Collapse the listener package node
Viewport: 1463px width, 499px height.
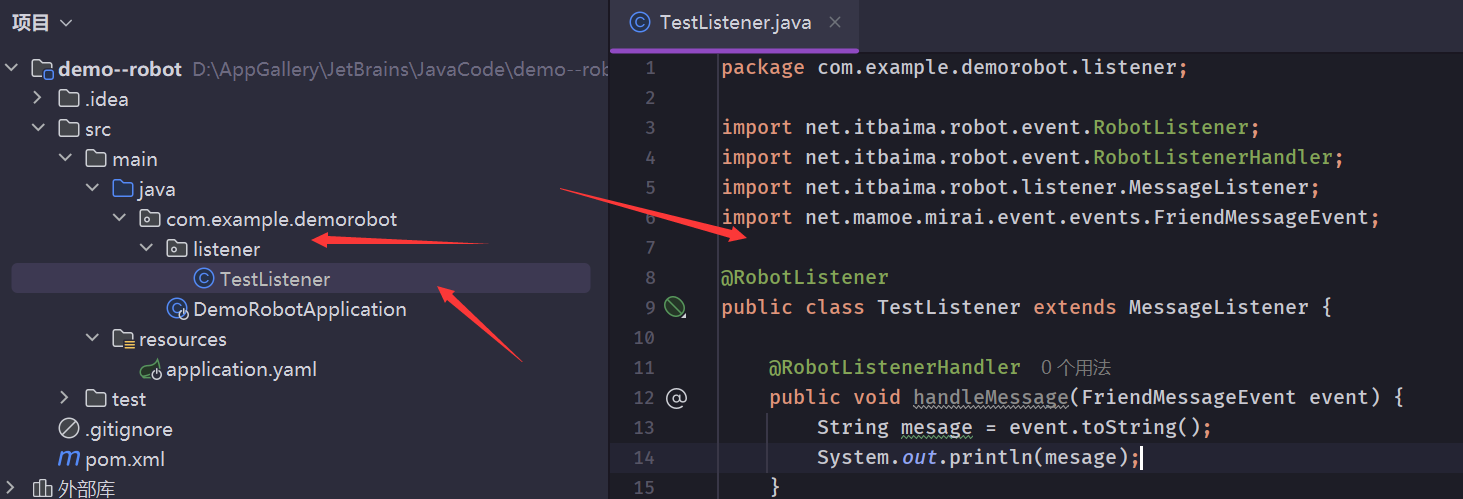(x=147, y=249)
